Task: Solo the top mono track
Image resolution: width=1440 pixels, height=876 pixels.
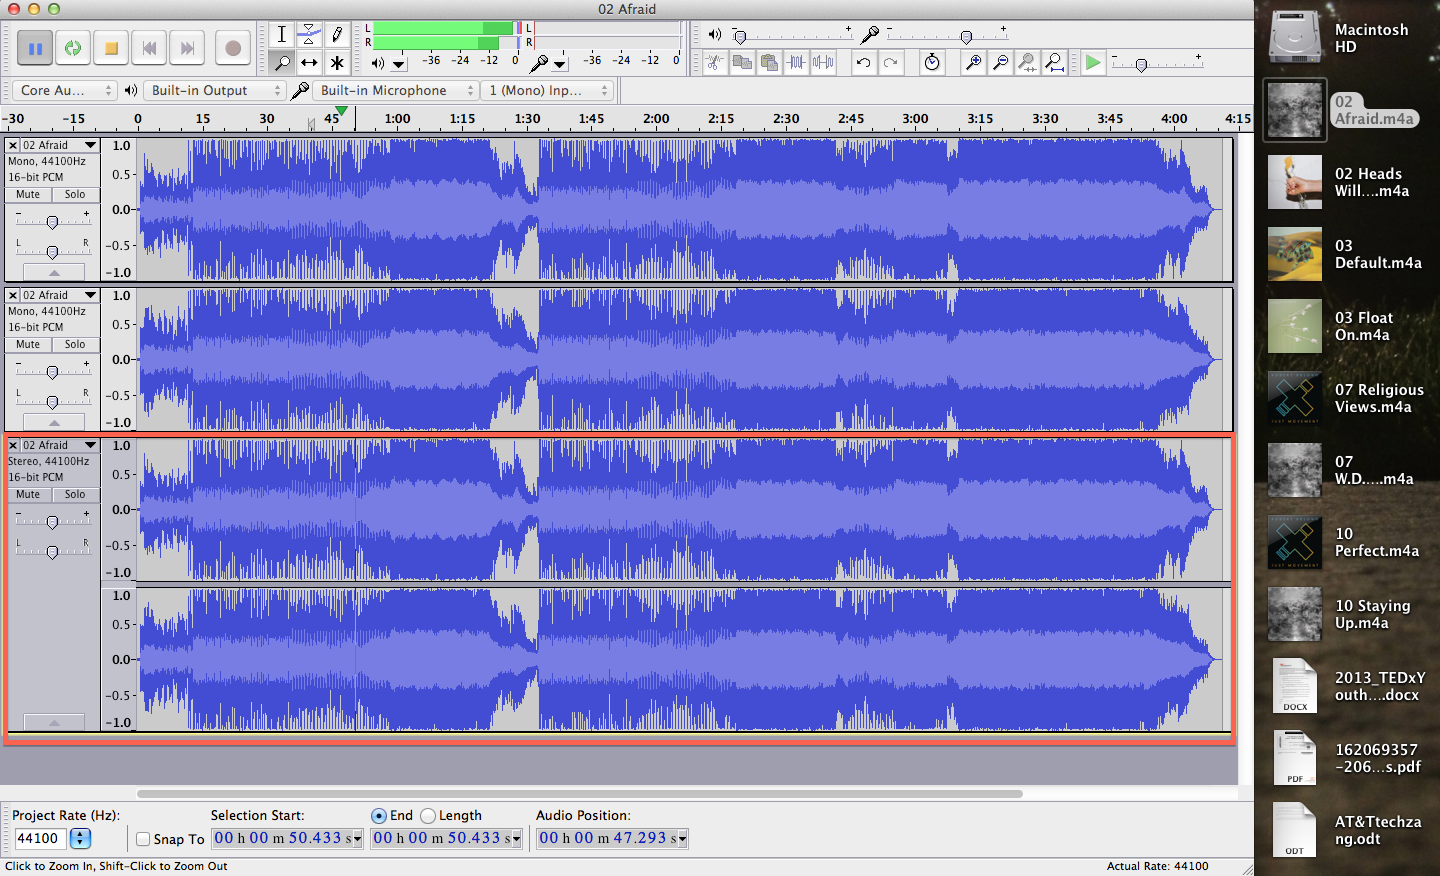Action: [75, 194]
